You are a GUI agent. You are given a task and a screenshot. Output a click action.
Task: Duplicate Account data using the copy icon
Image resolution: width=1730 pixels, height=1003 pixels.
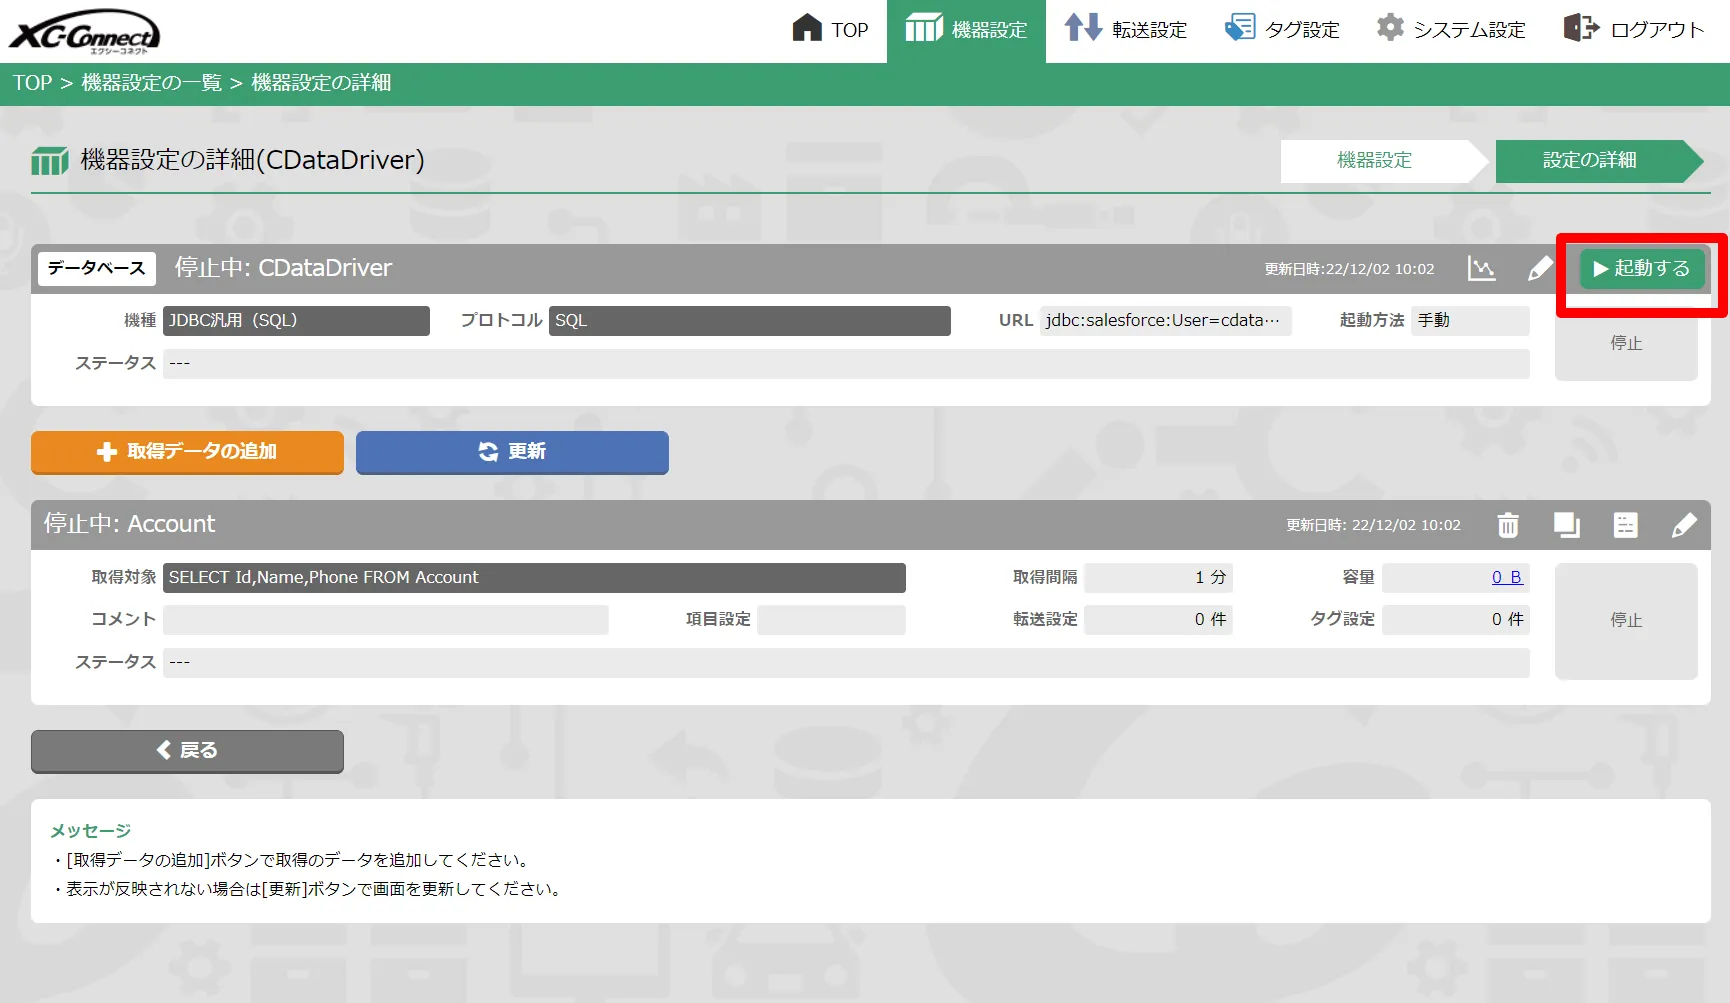tap(1566, 524)
